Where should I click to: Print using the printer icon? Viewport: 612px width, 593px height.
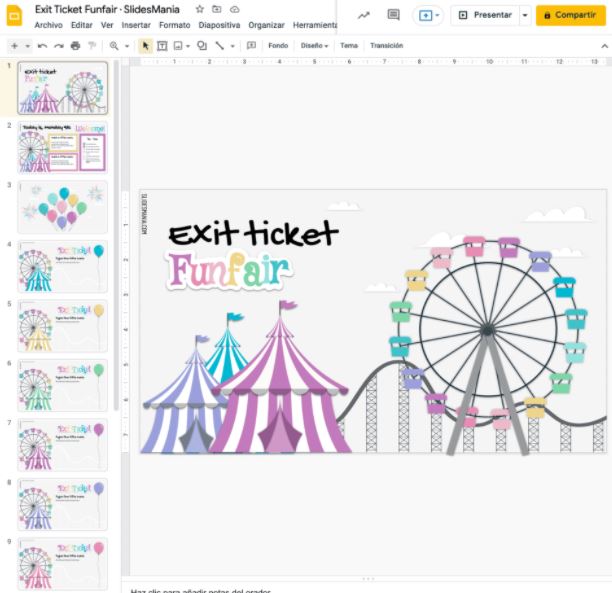75,46
